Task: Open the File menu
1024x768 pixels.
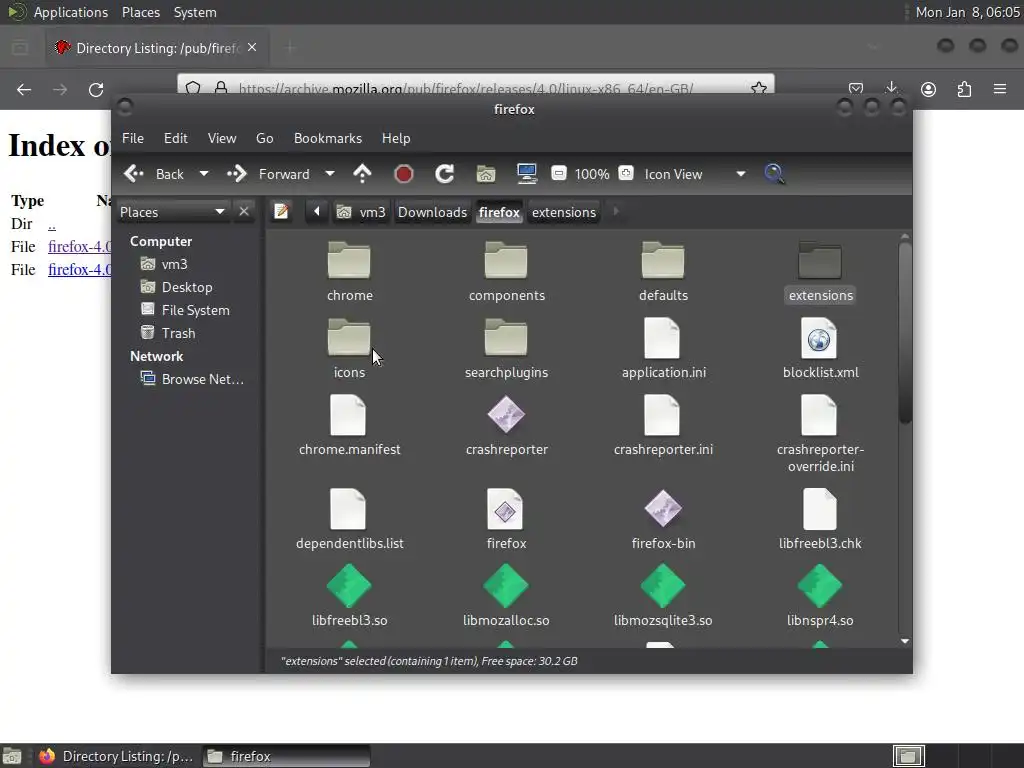Action: (133, 138)
